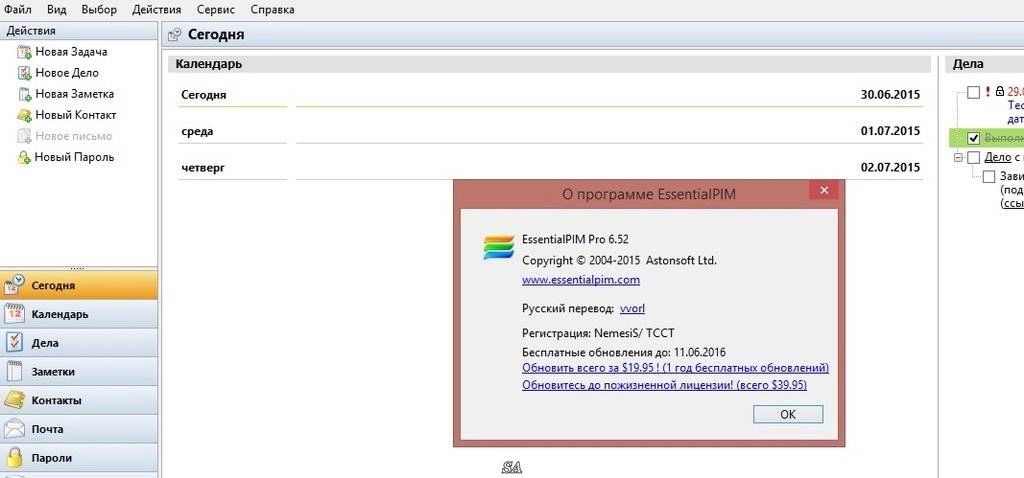Close the About EssentialPIM dialog
1024x478 pixels.
824,190
